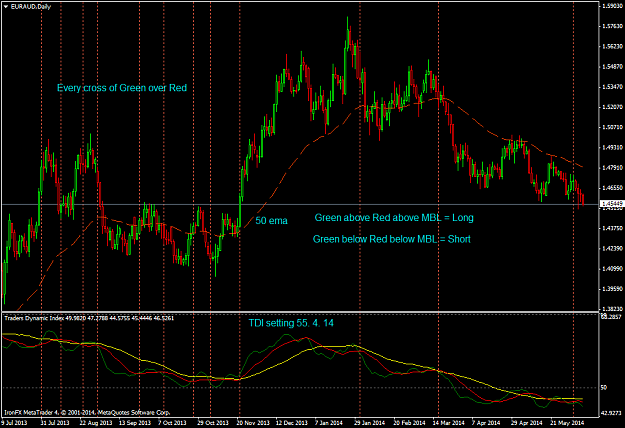Click the 7 Jan 2014 date label
The width and height of the screenshot is (625, 428).
[329, 422]
